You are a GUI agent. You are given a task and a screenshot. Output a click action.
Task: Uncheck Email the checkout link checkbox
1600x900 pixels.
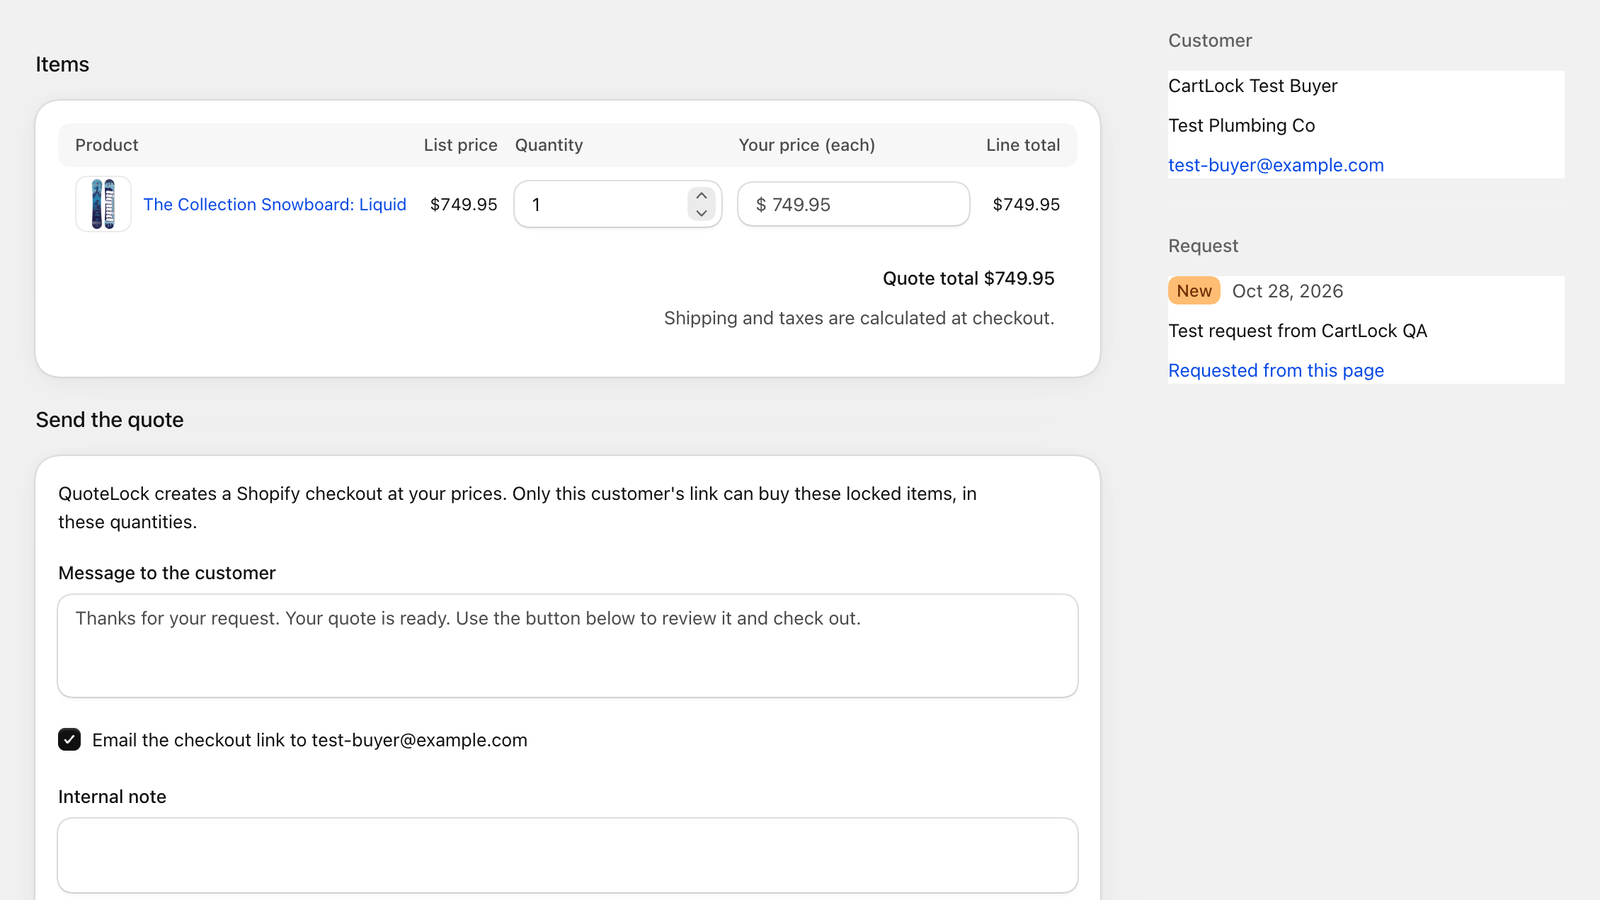pyautogui.click(x=69, y=740)
